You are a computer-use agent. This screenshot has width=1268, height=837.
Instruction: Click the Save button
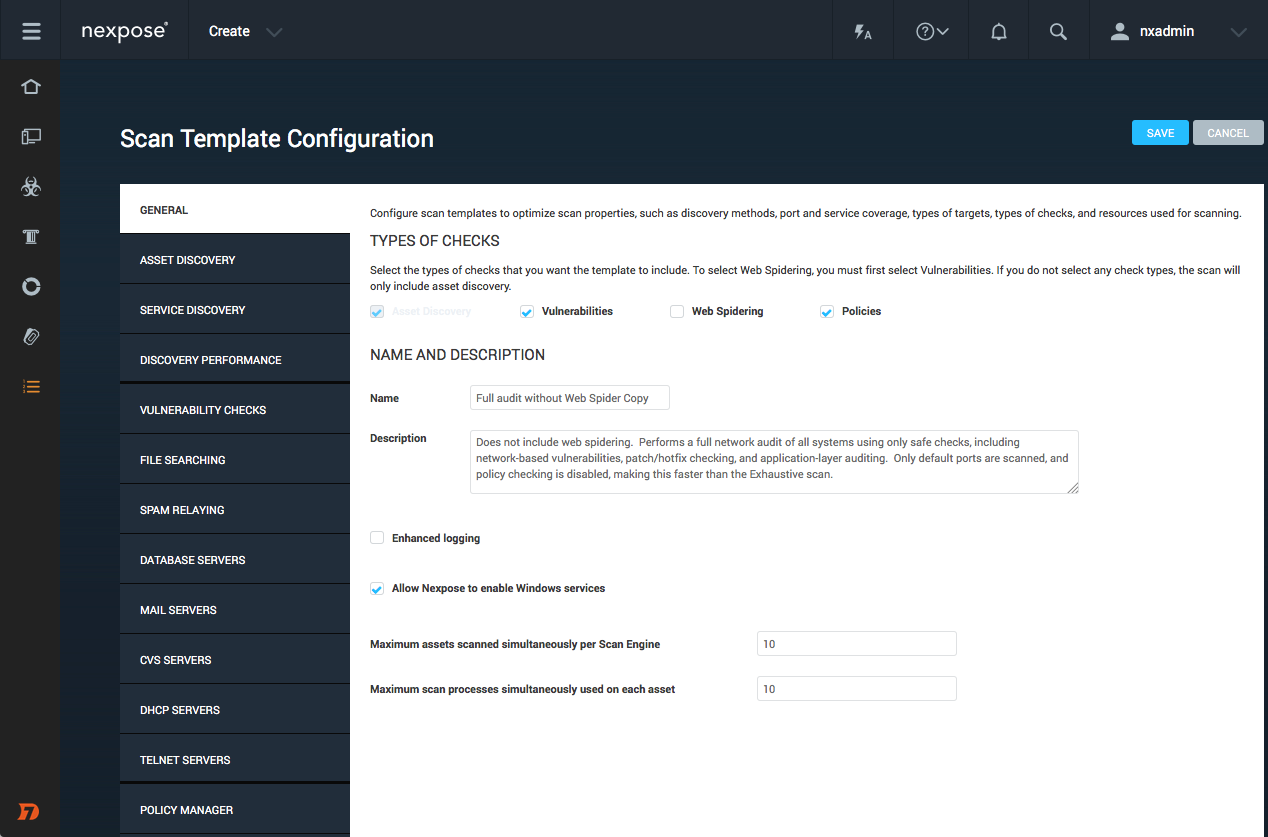point(1160,133)
